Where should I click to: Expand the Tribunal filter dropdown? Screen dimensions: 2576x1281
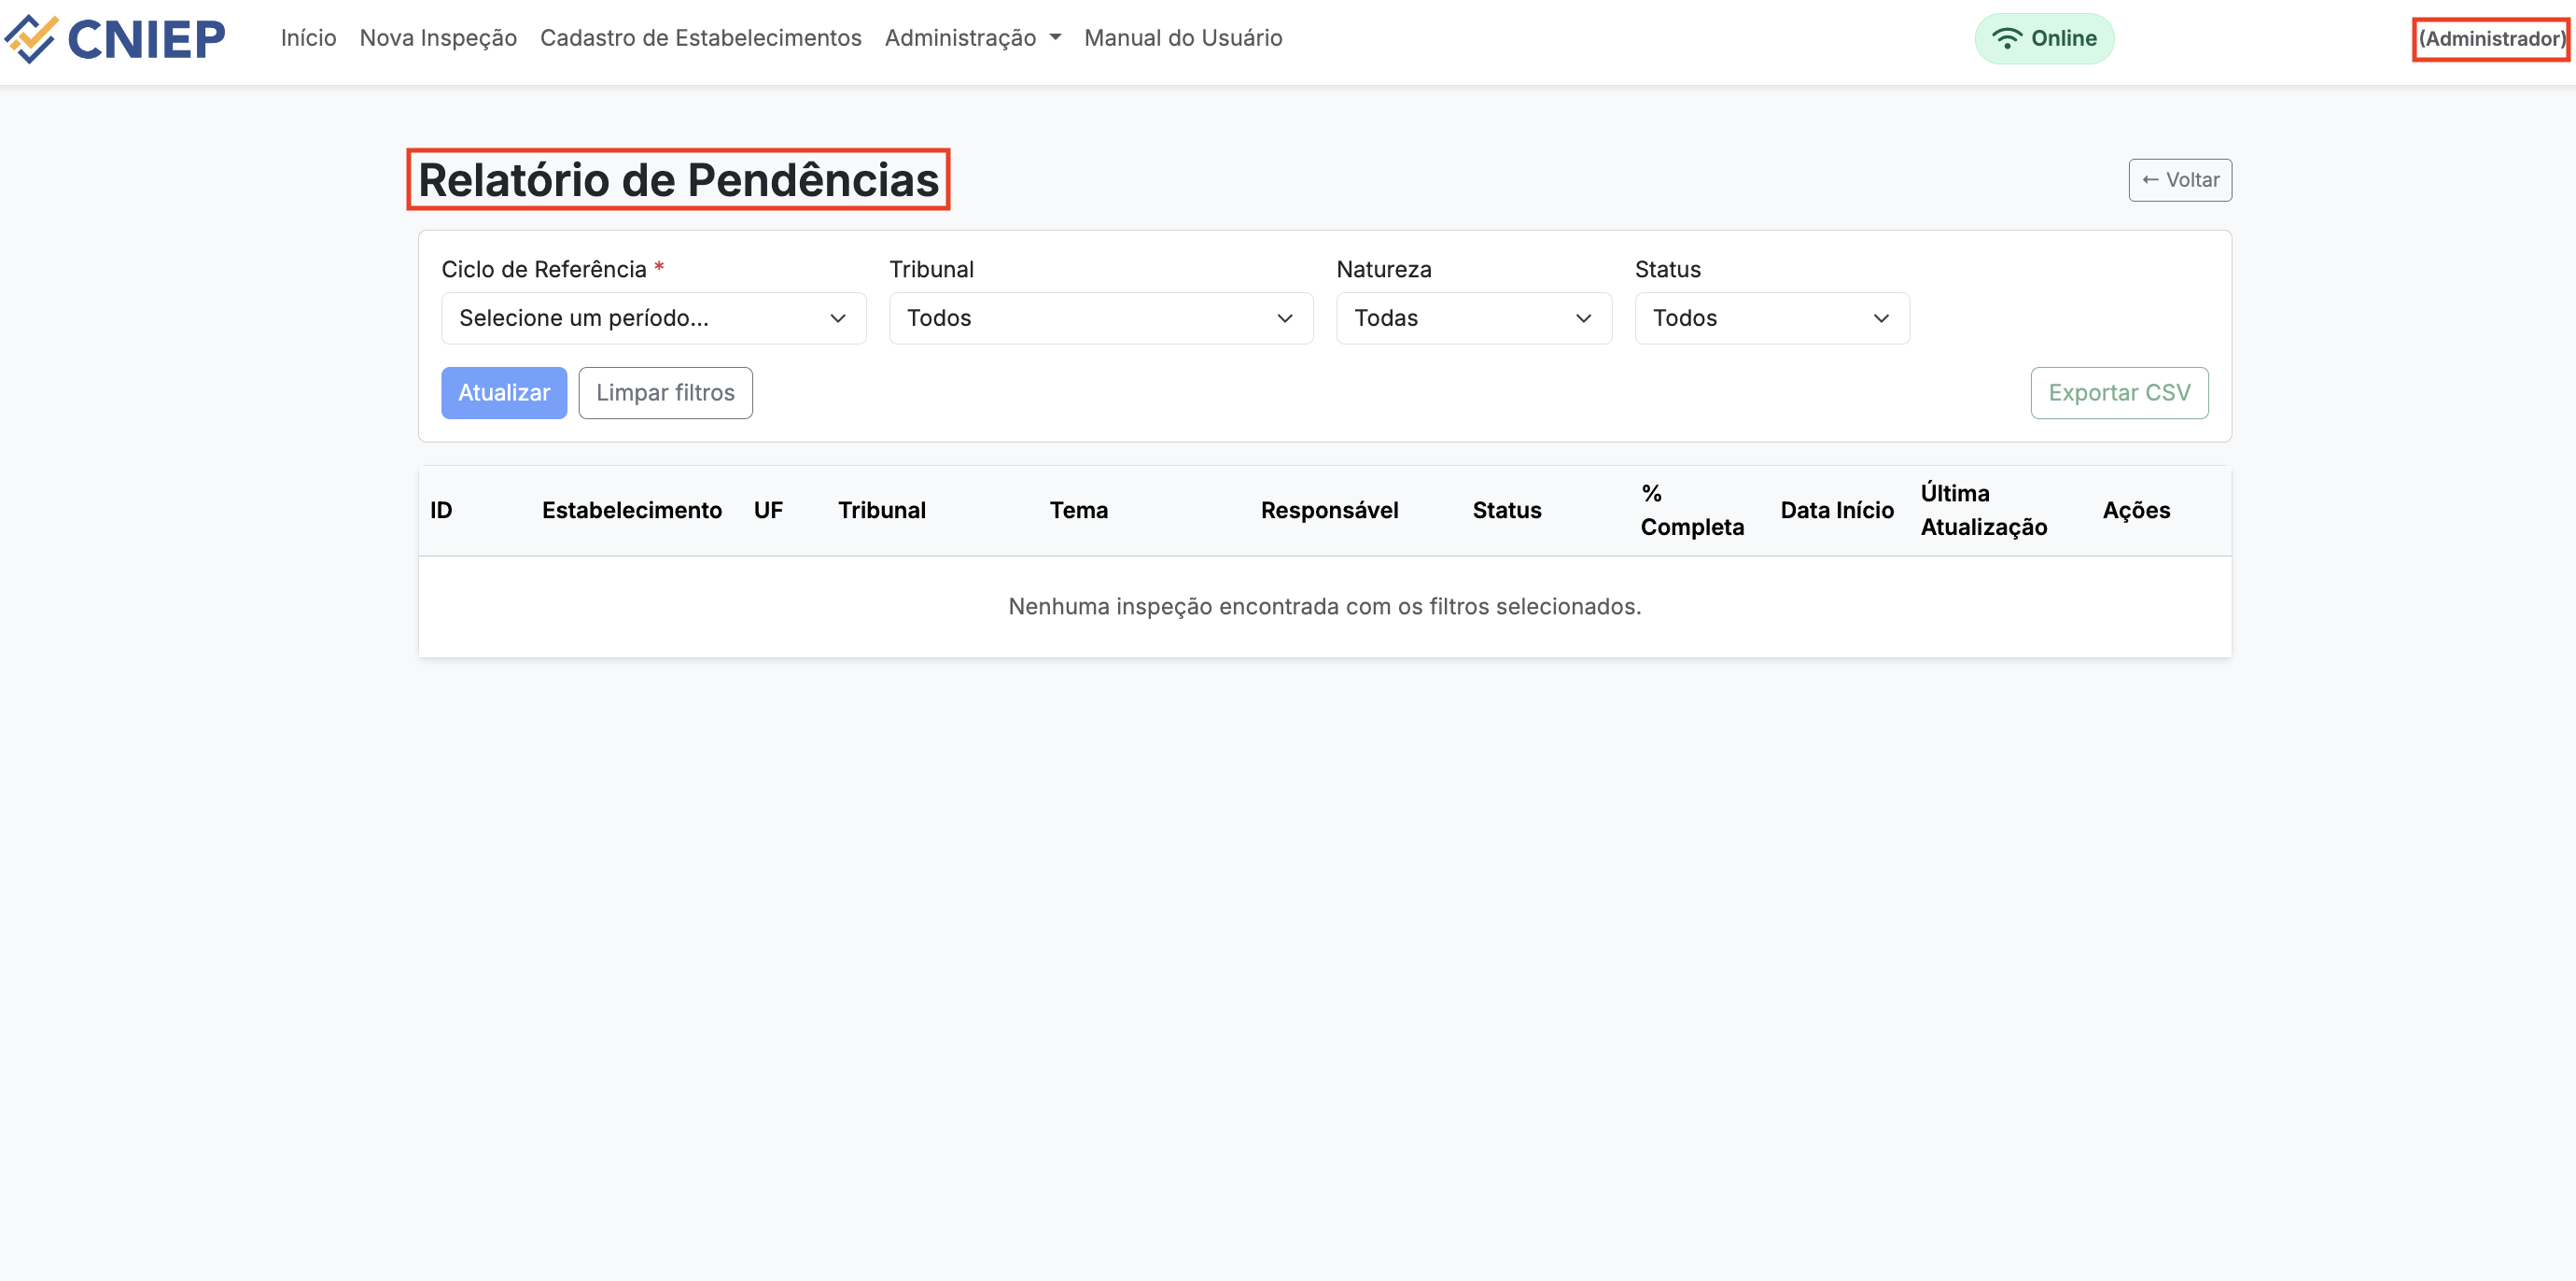coord(1100,318)
